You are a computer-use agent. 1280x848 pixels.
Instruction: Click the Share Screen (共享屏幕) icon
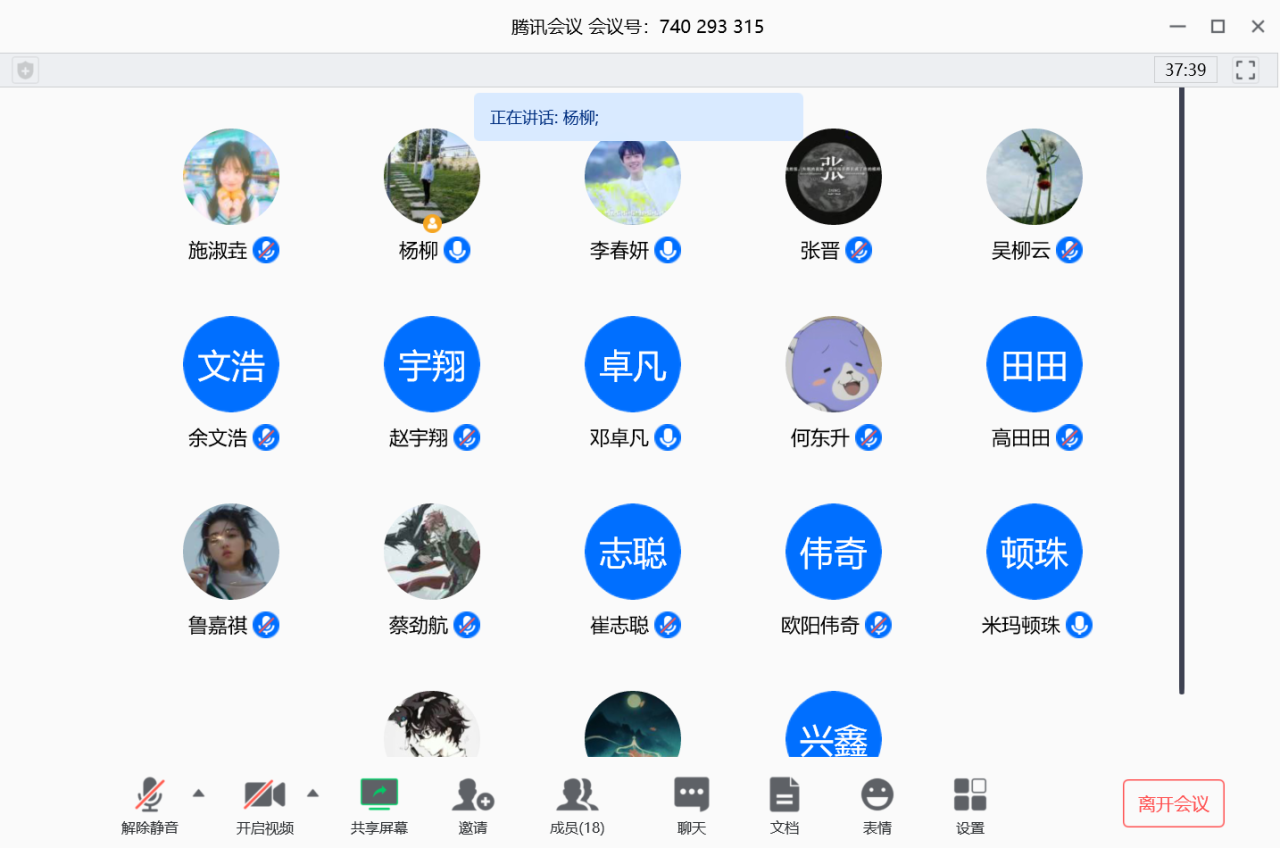379,795
